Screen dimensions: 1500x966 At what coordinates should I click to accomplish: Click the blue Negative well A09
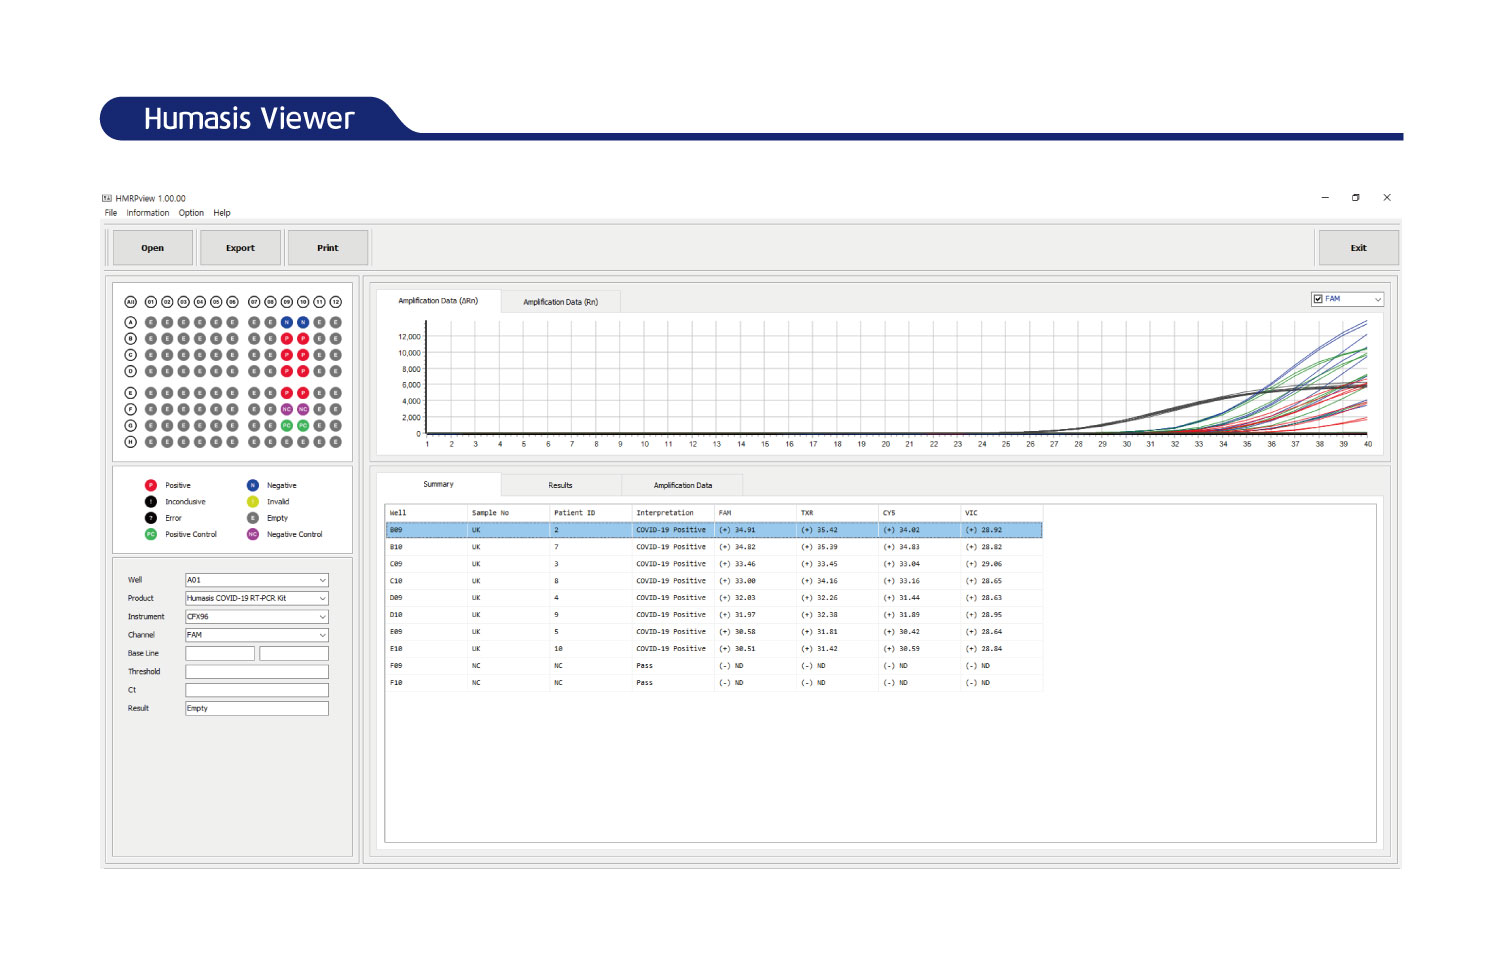pos(287,322)
